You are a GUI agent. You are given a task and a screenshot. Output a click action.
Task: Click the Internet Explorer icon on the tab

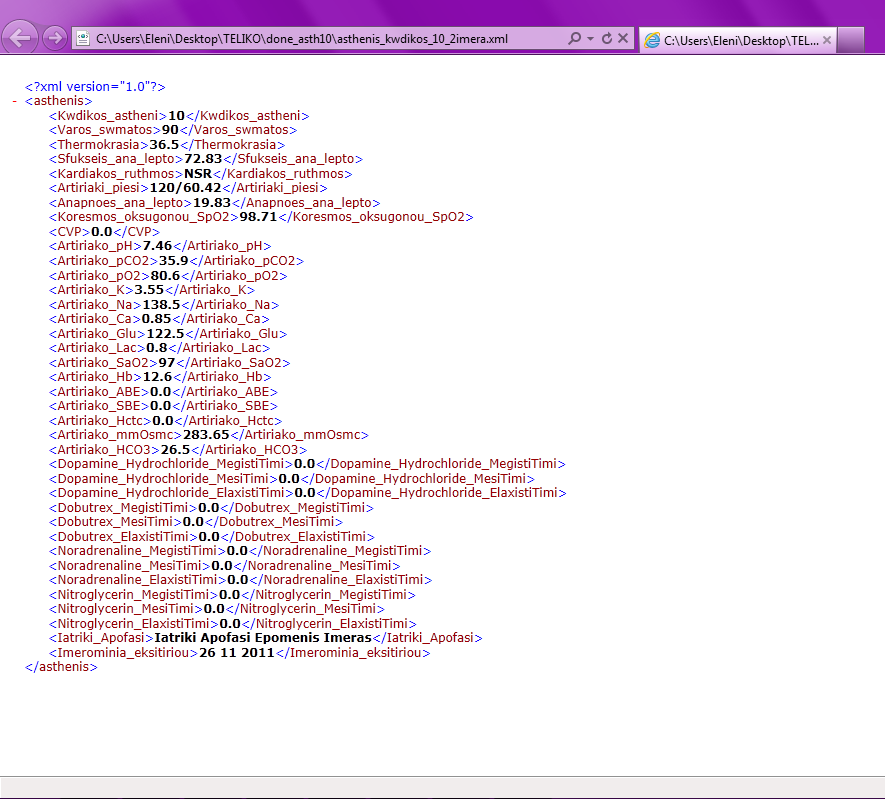[x=652, y=40]
